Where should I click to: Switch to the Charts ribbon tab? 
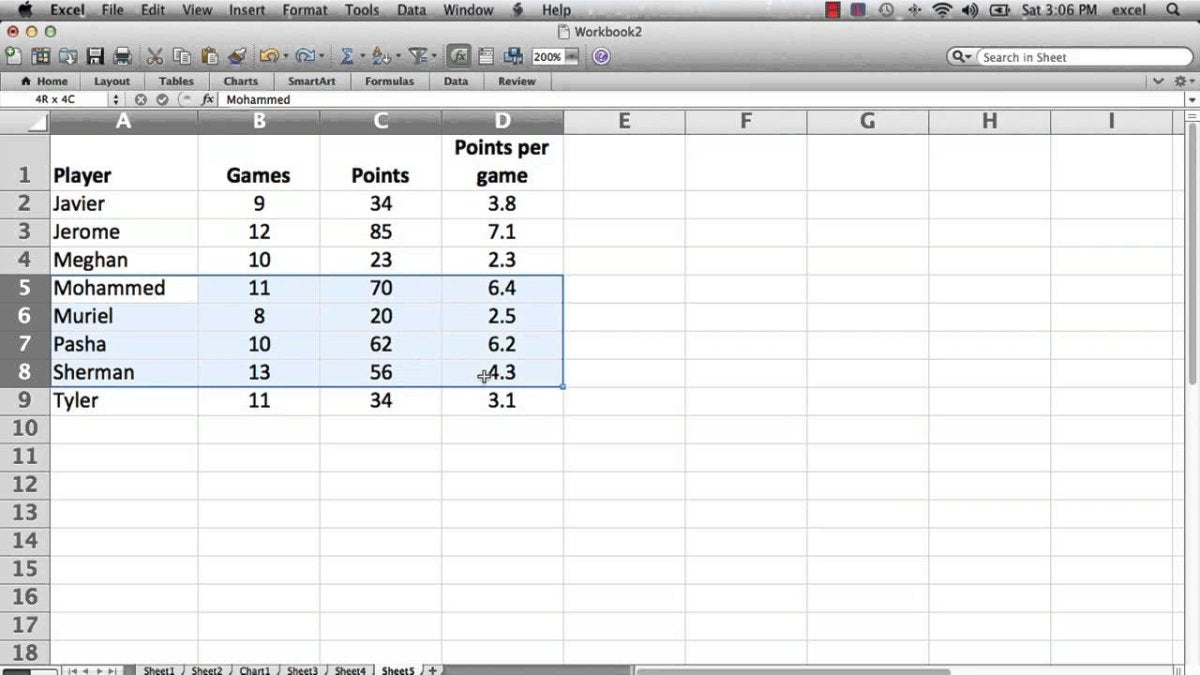pyautogui.click(x=240, y=81)
